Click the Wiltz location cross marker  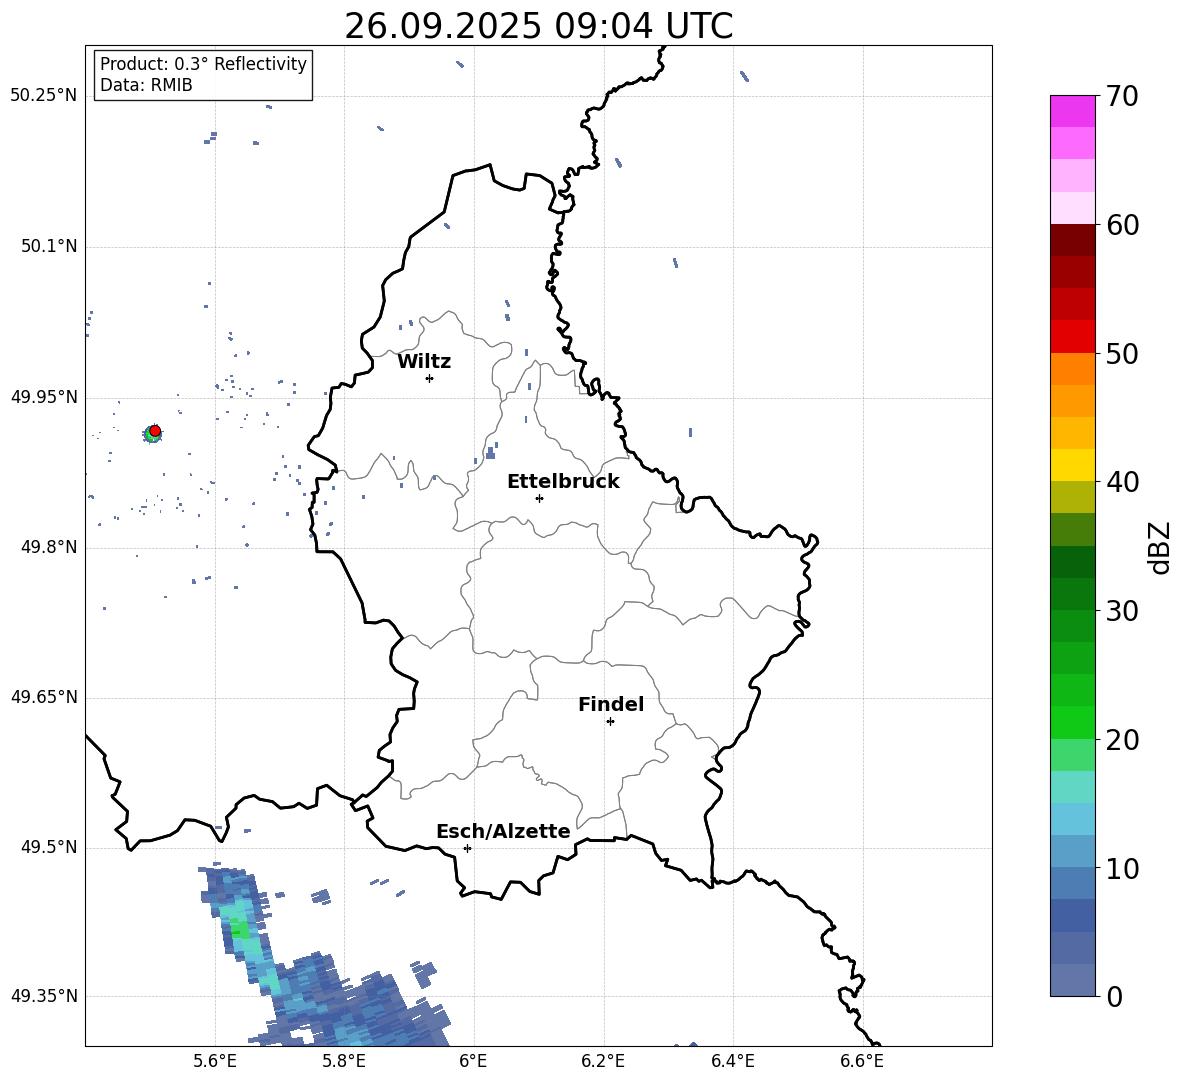pyautogui.click(x=429, y=378)
